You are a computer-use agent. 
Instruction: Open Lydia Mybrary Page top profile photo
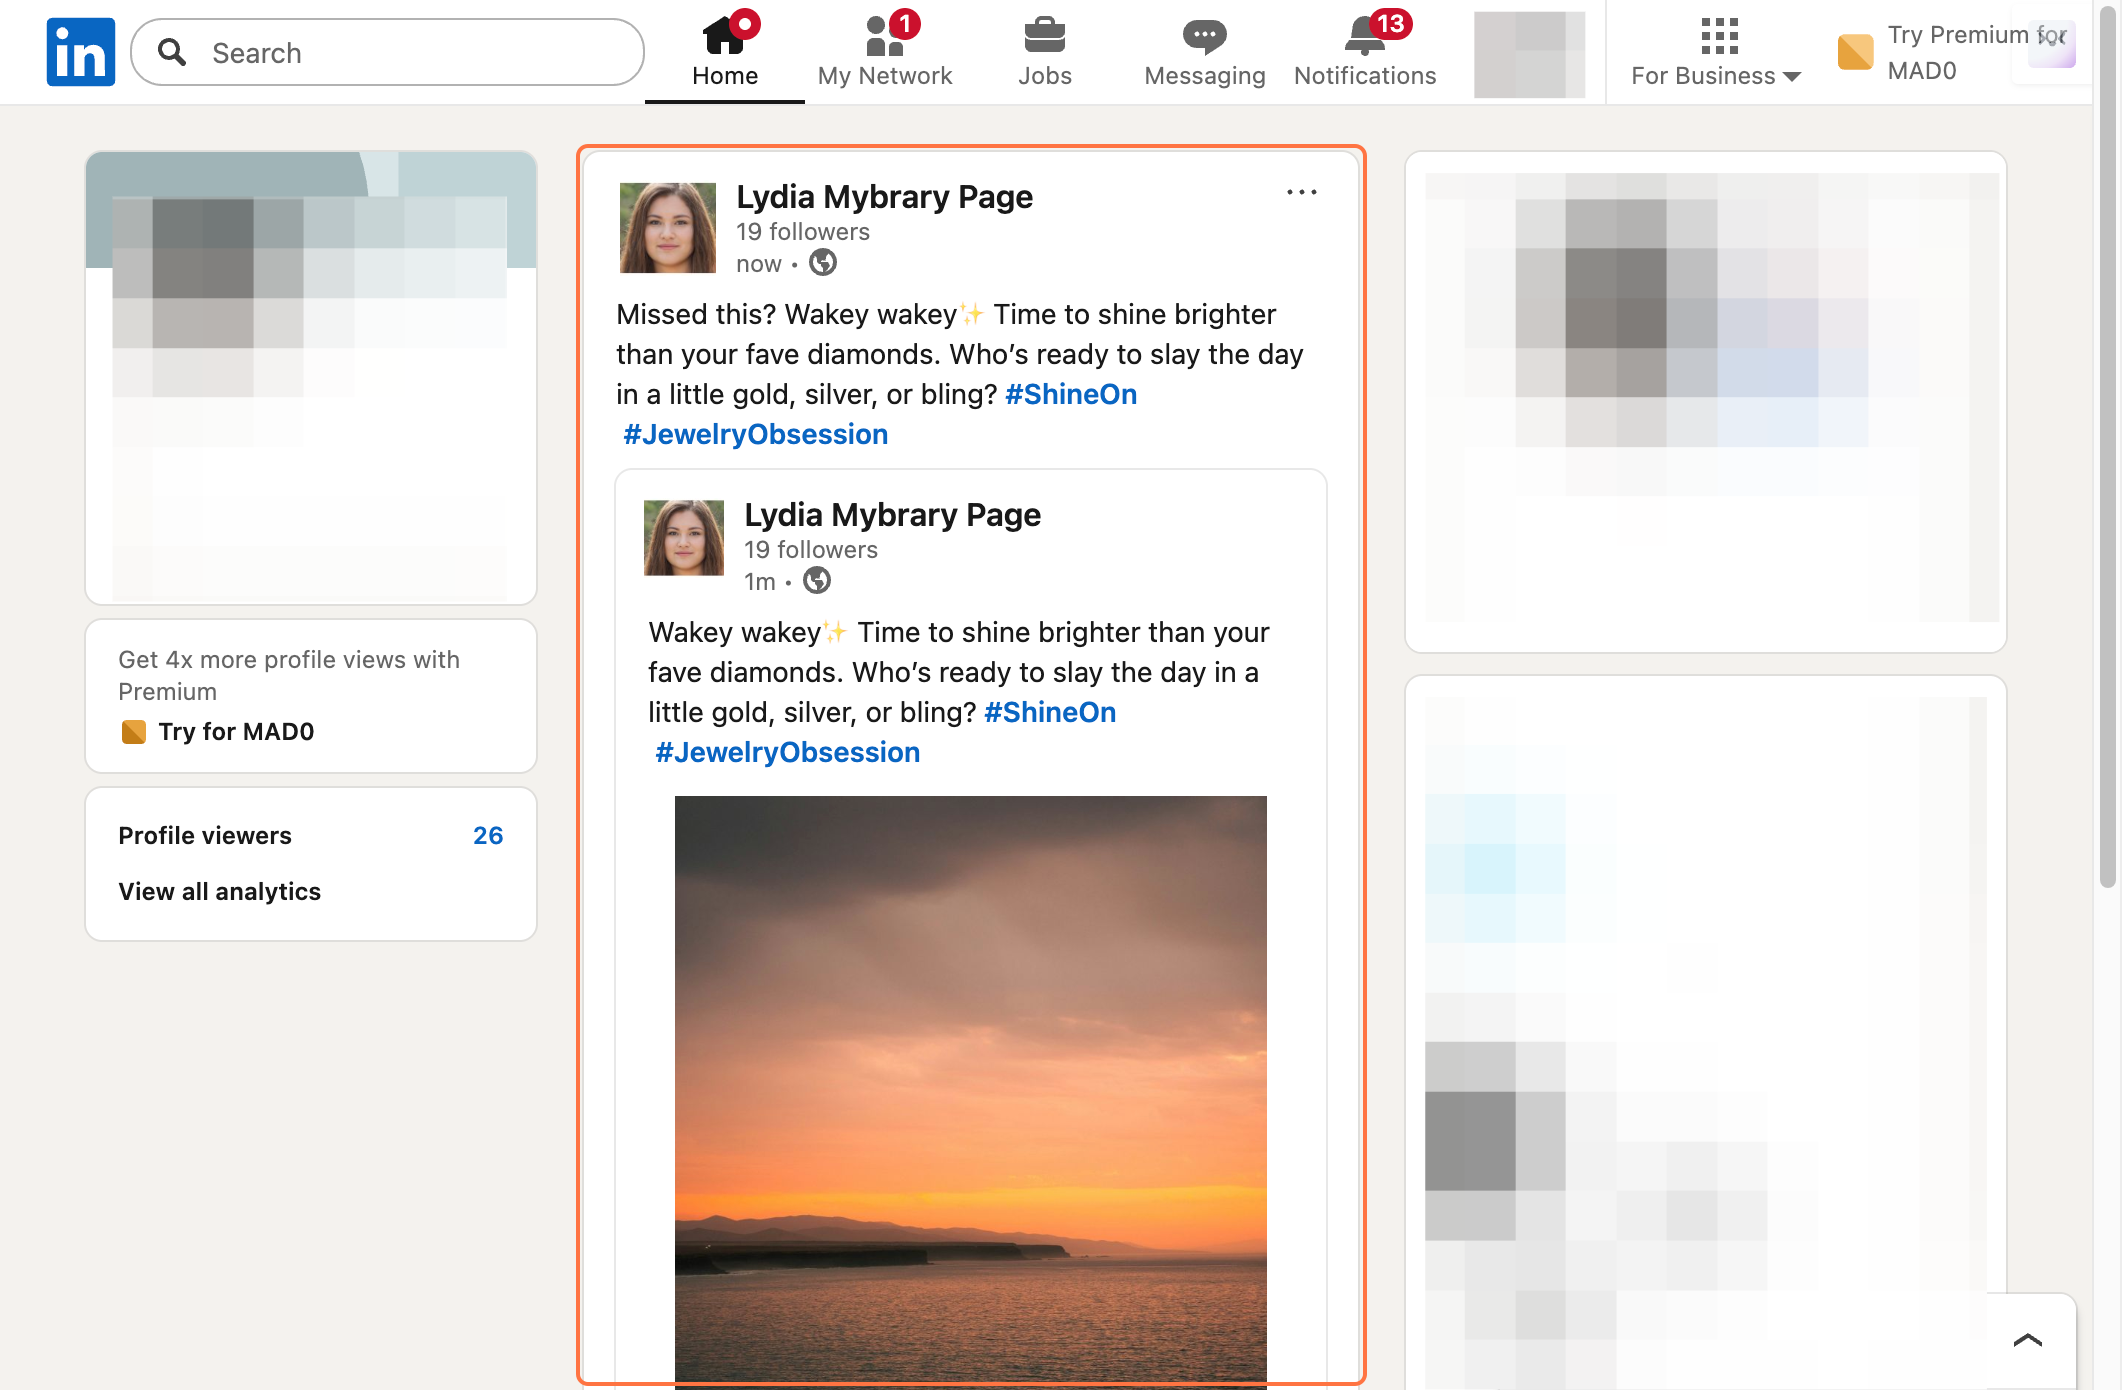pyautogui.click(x=667, y=228)
